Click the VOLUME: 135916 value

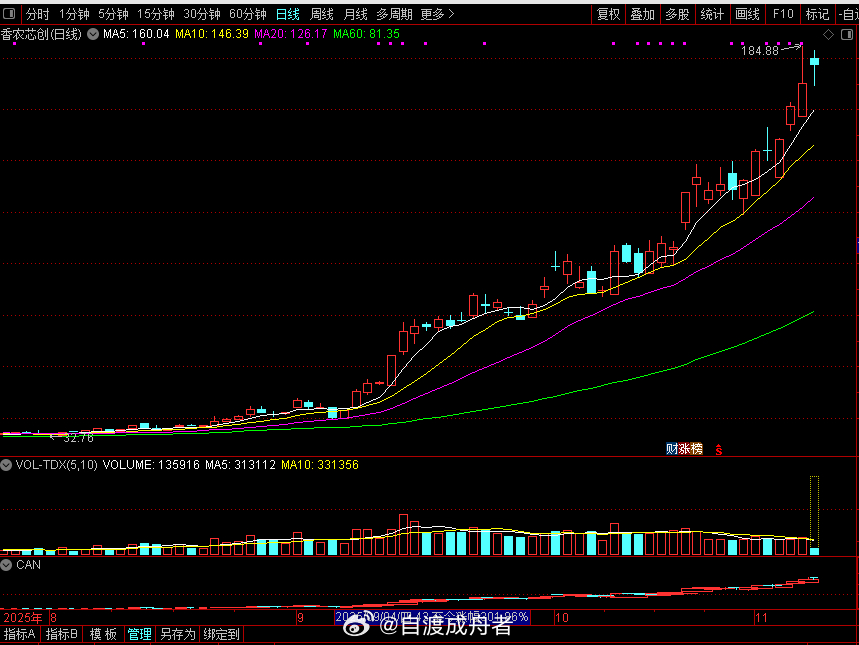tap(151, 465)
